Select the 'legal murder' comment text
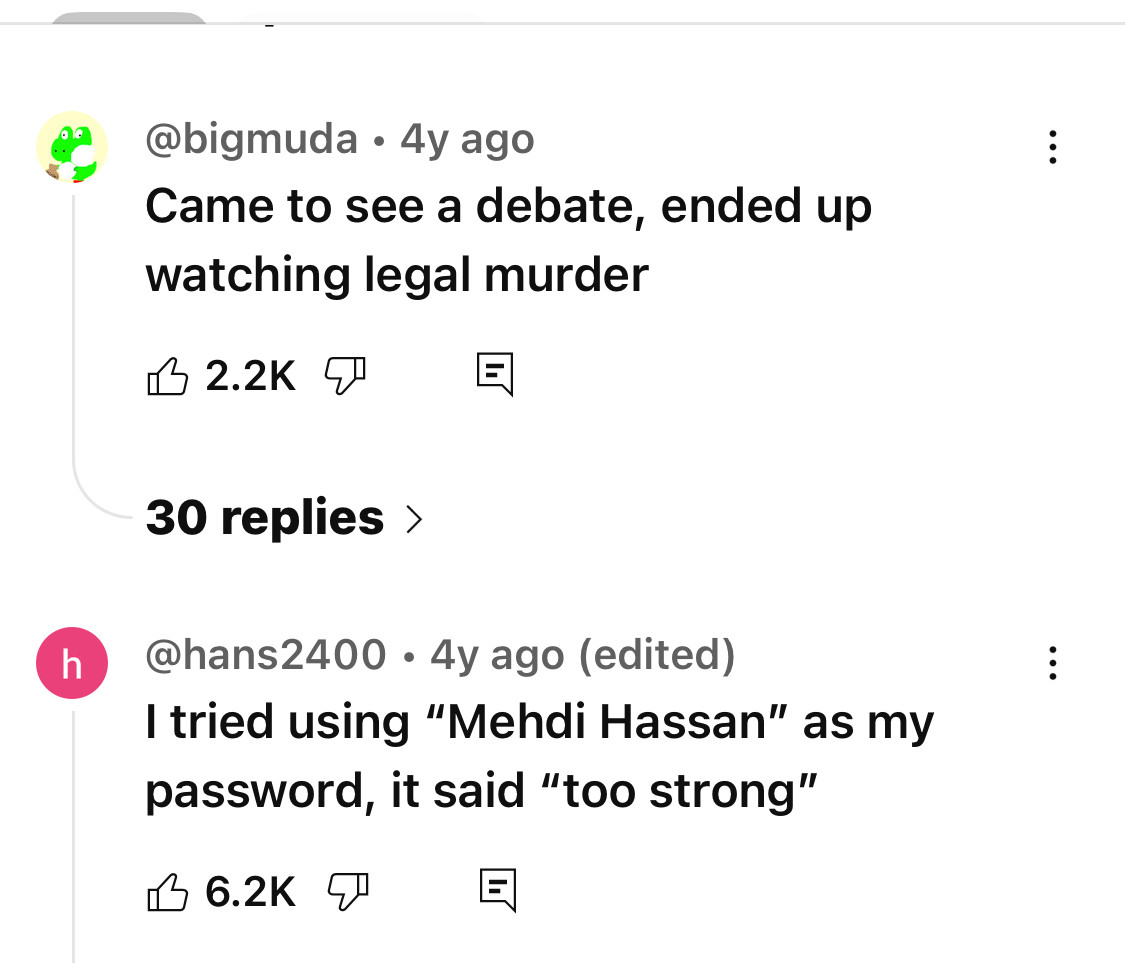Screen dimensions: 1125x963 tap(508, 240)
